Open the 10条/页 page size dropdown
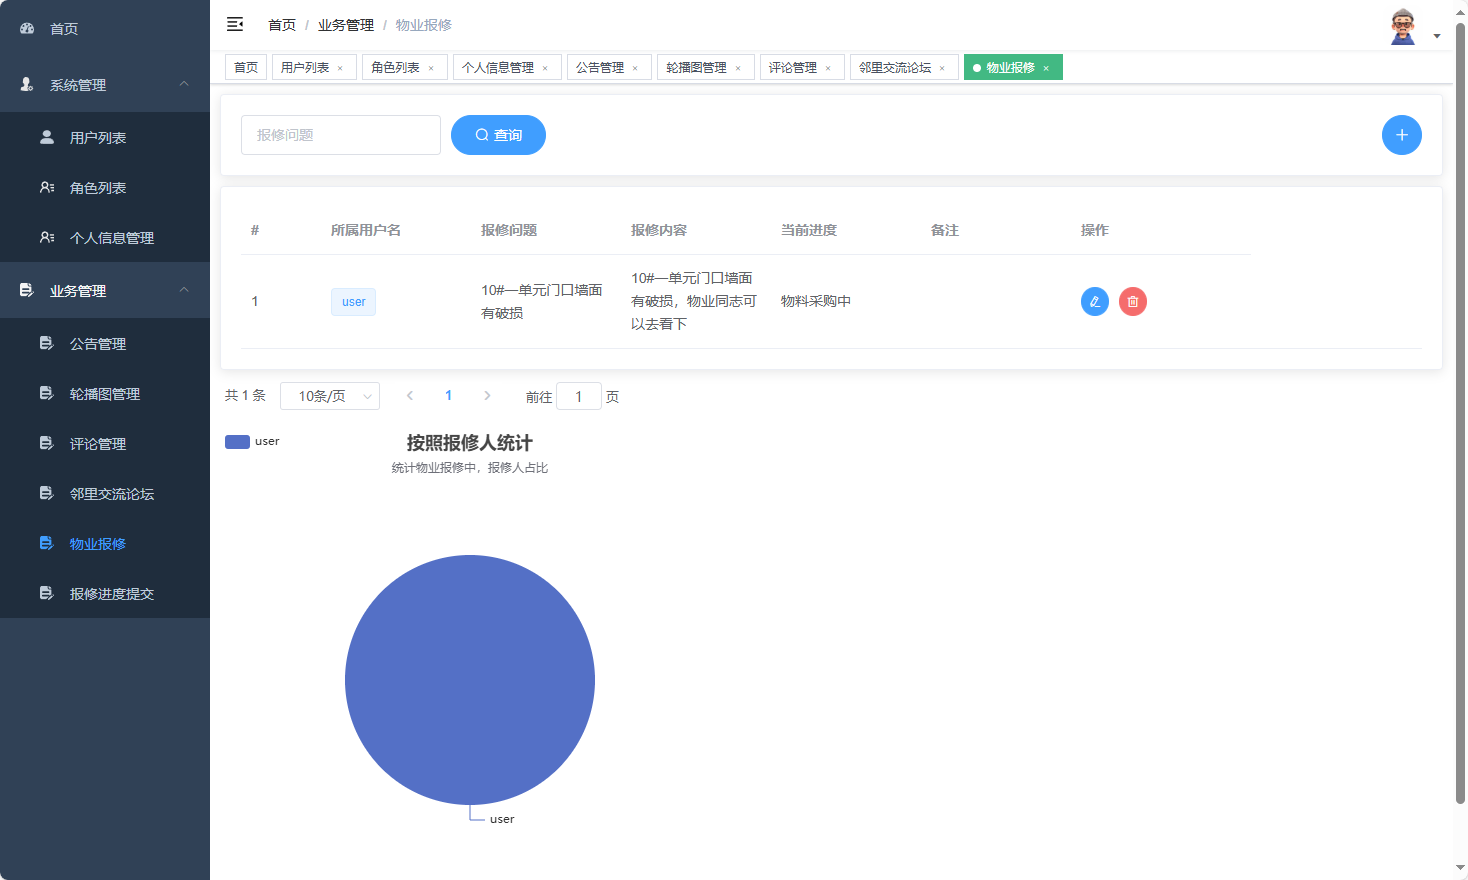Image resolution: width=1468 pixels, height=880 pixels. tap(330, 395)
